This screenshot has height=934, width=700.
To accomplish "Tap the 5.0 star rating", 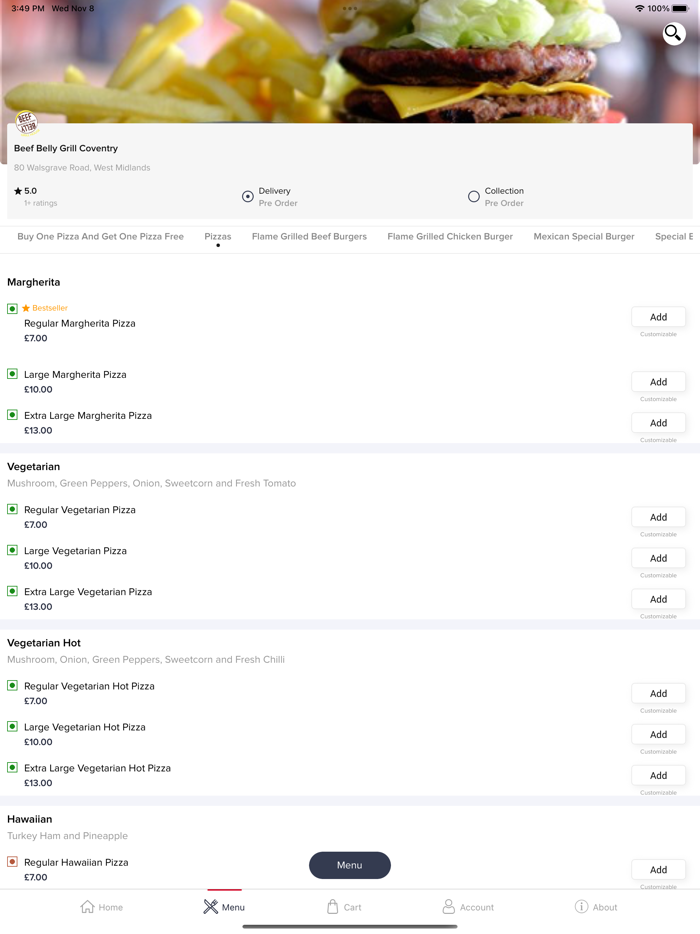I will click(26, 191).
